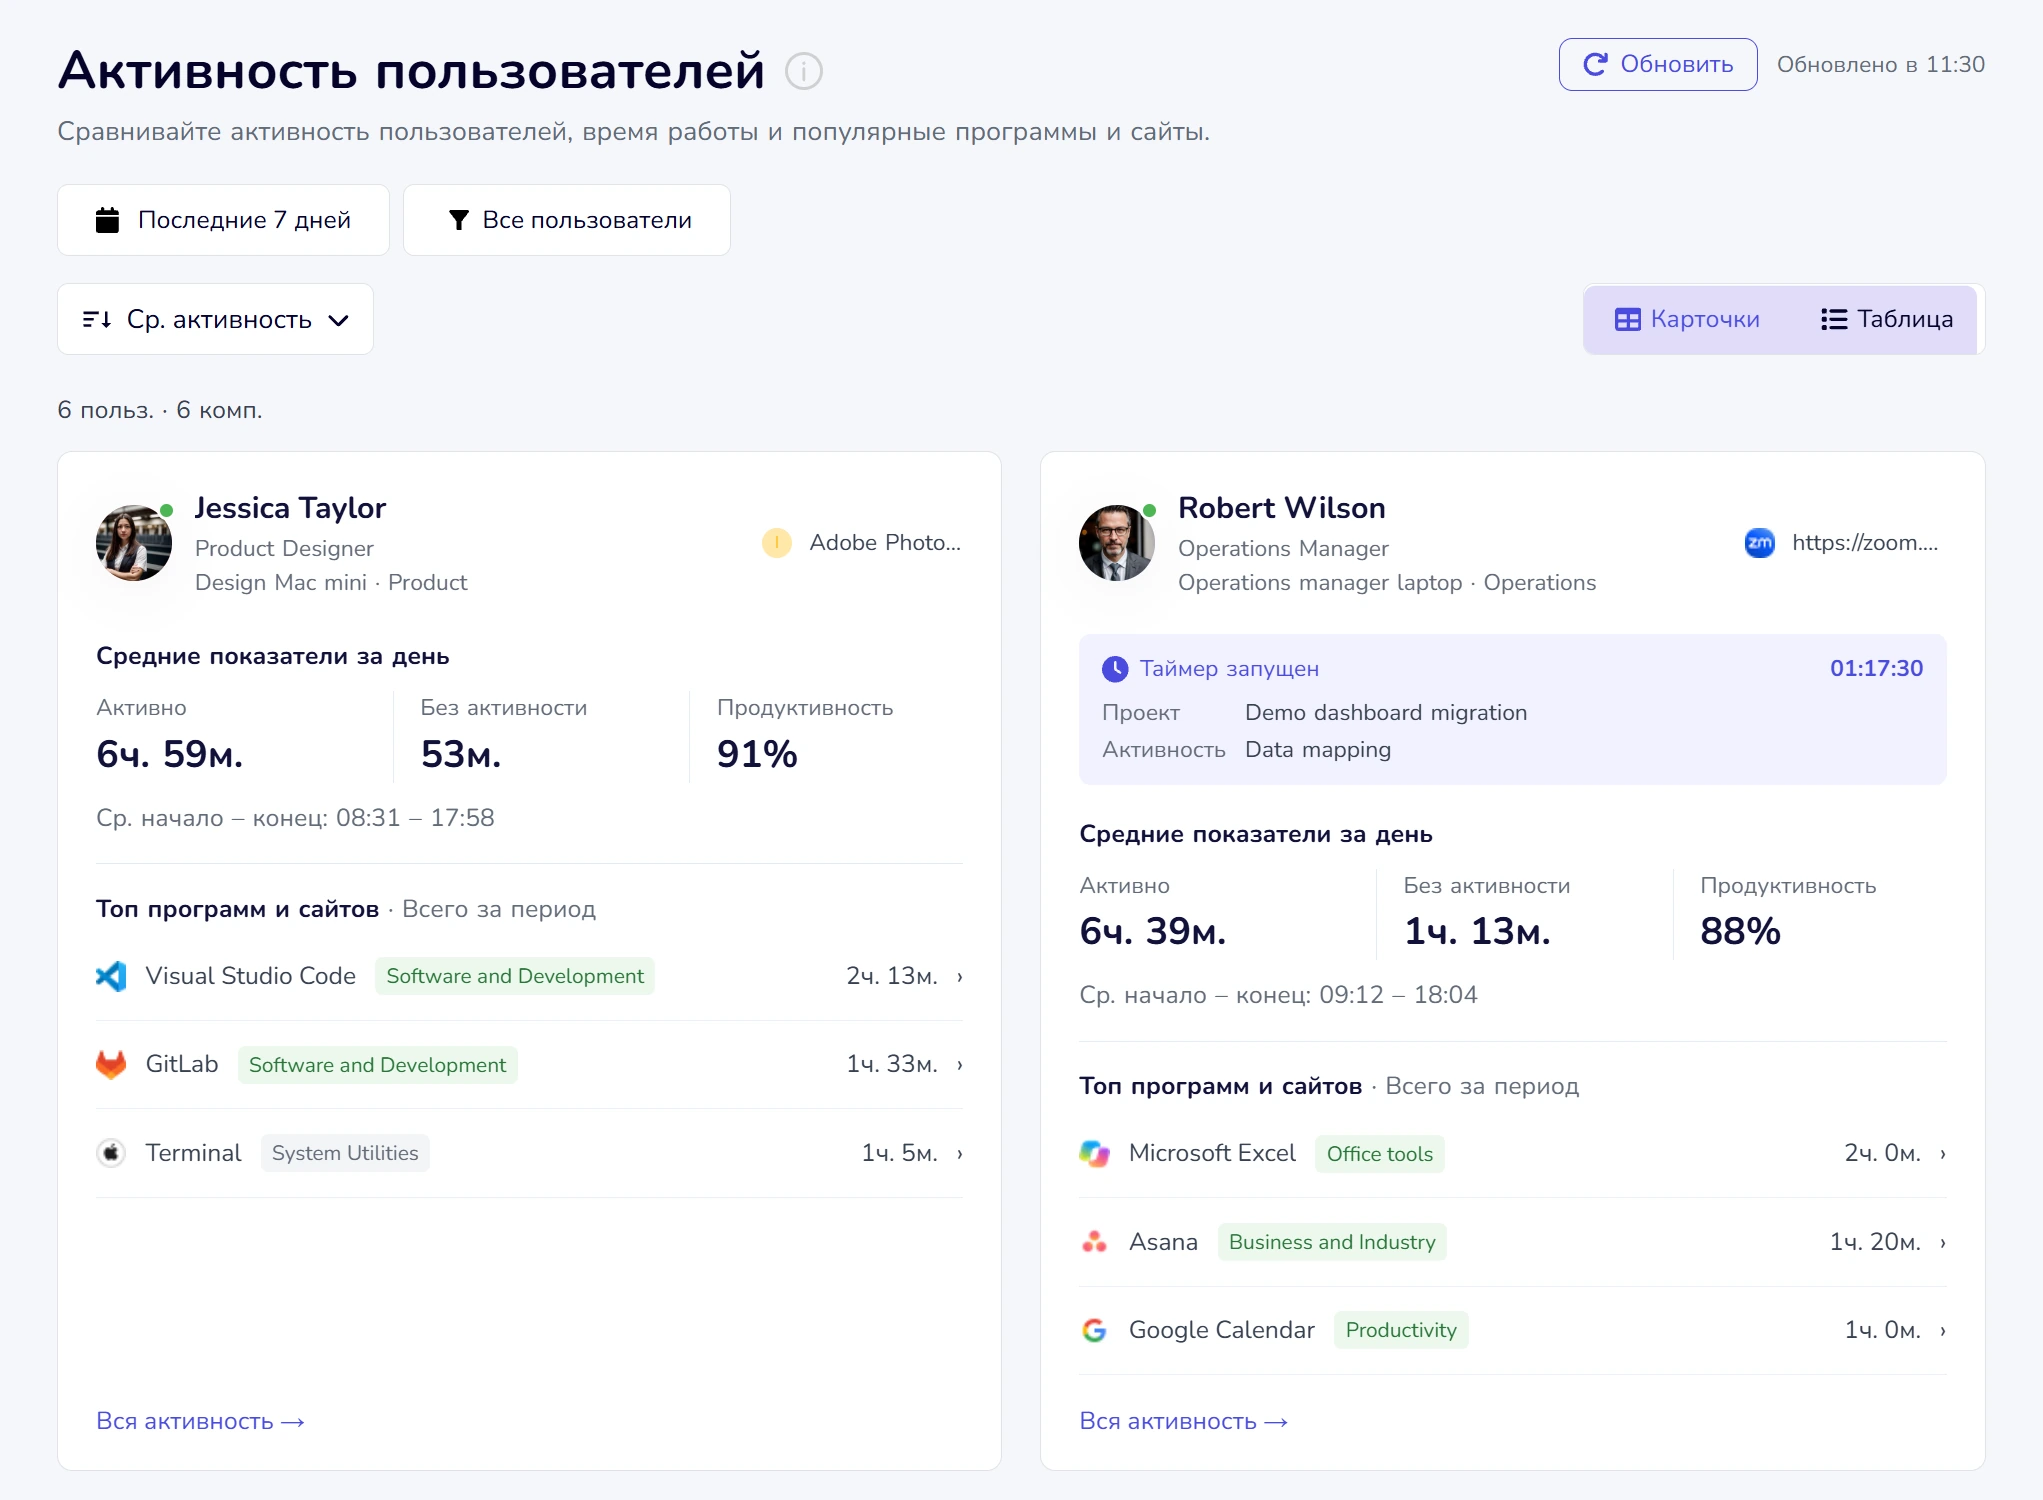Open Вся активность link in Robert's card
This screenshot has height=1500, width=2043.
[1183, 1421]
